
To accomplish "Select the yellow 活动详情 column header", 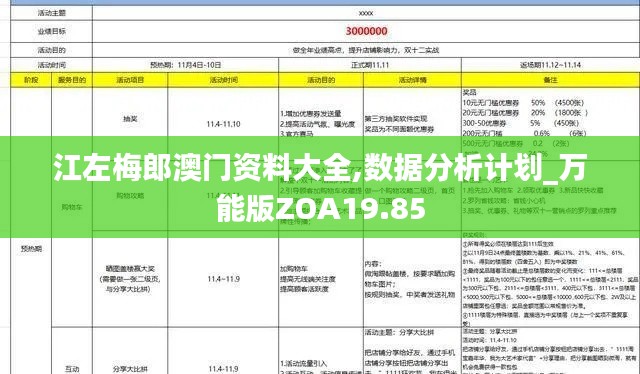I will (x=412, y=80).
